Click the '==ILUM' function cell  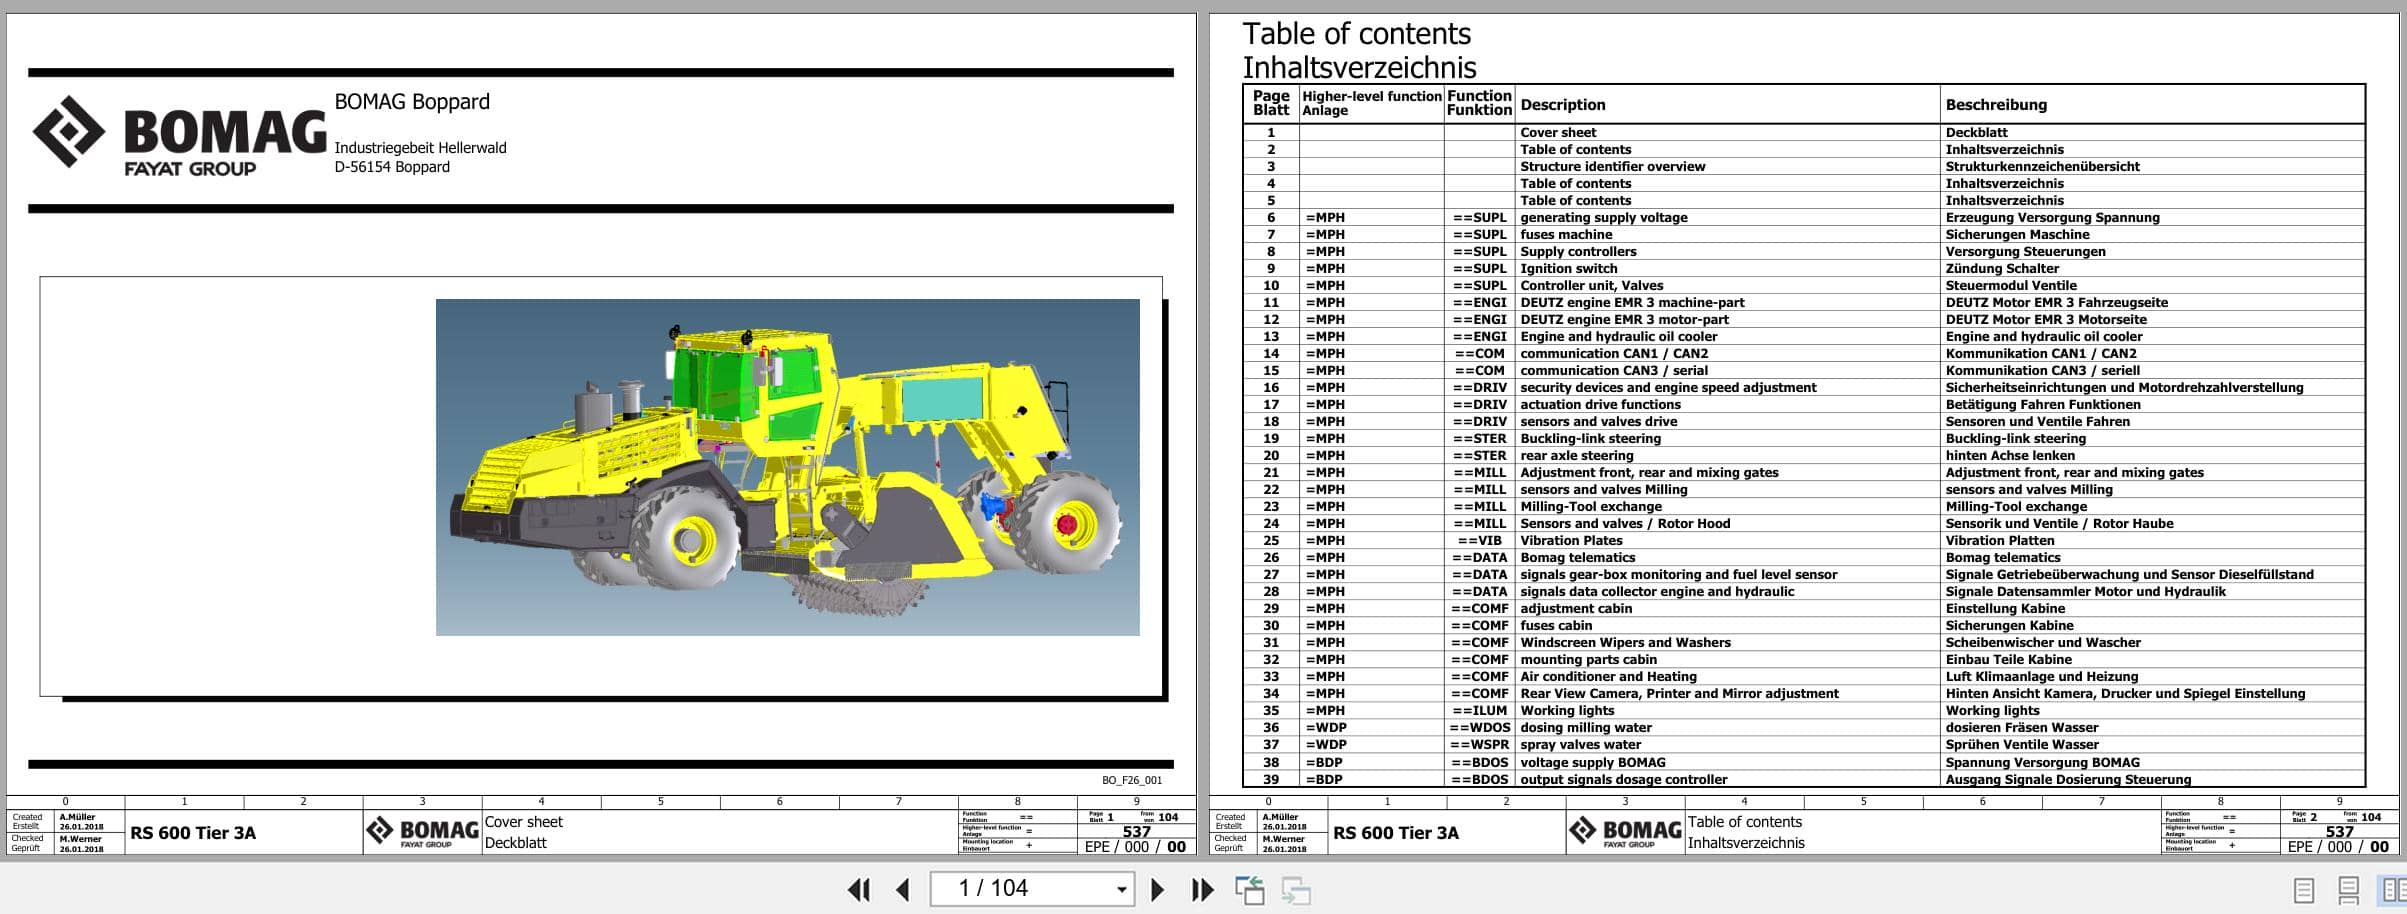pyautogui.click(x=1479, y=710)
